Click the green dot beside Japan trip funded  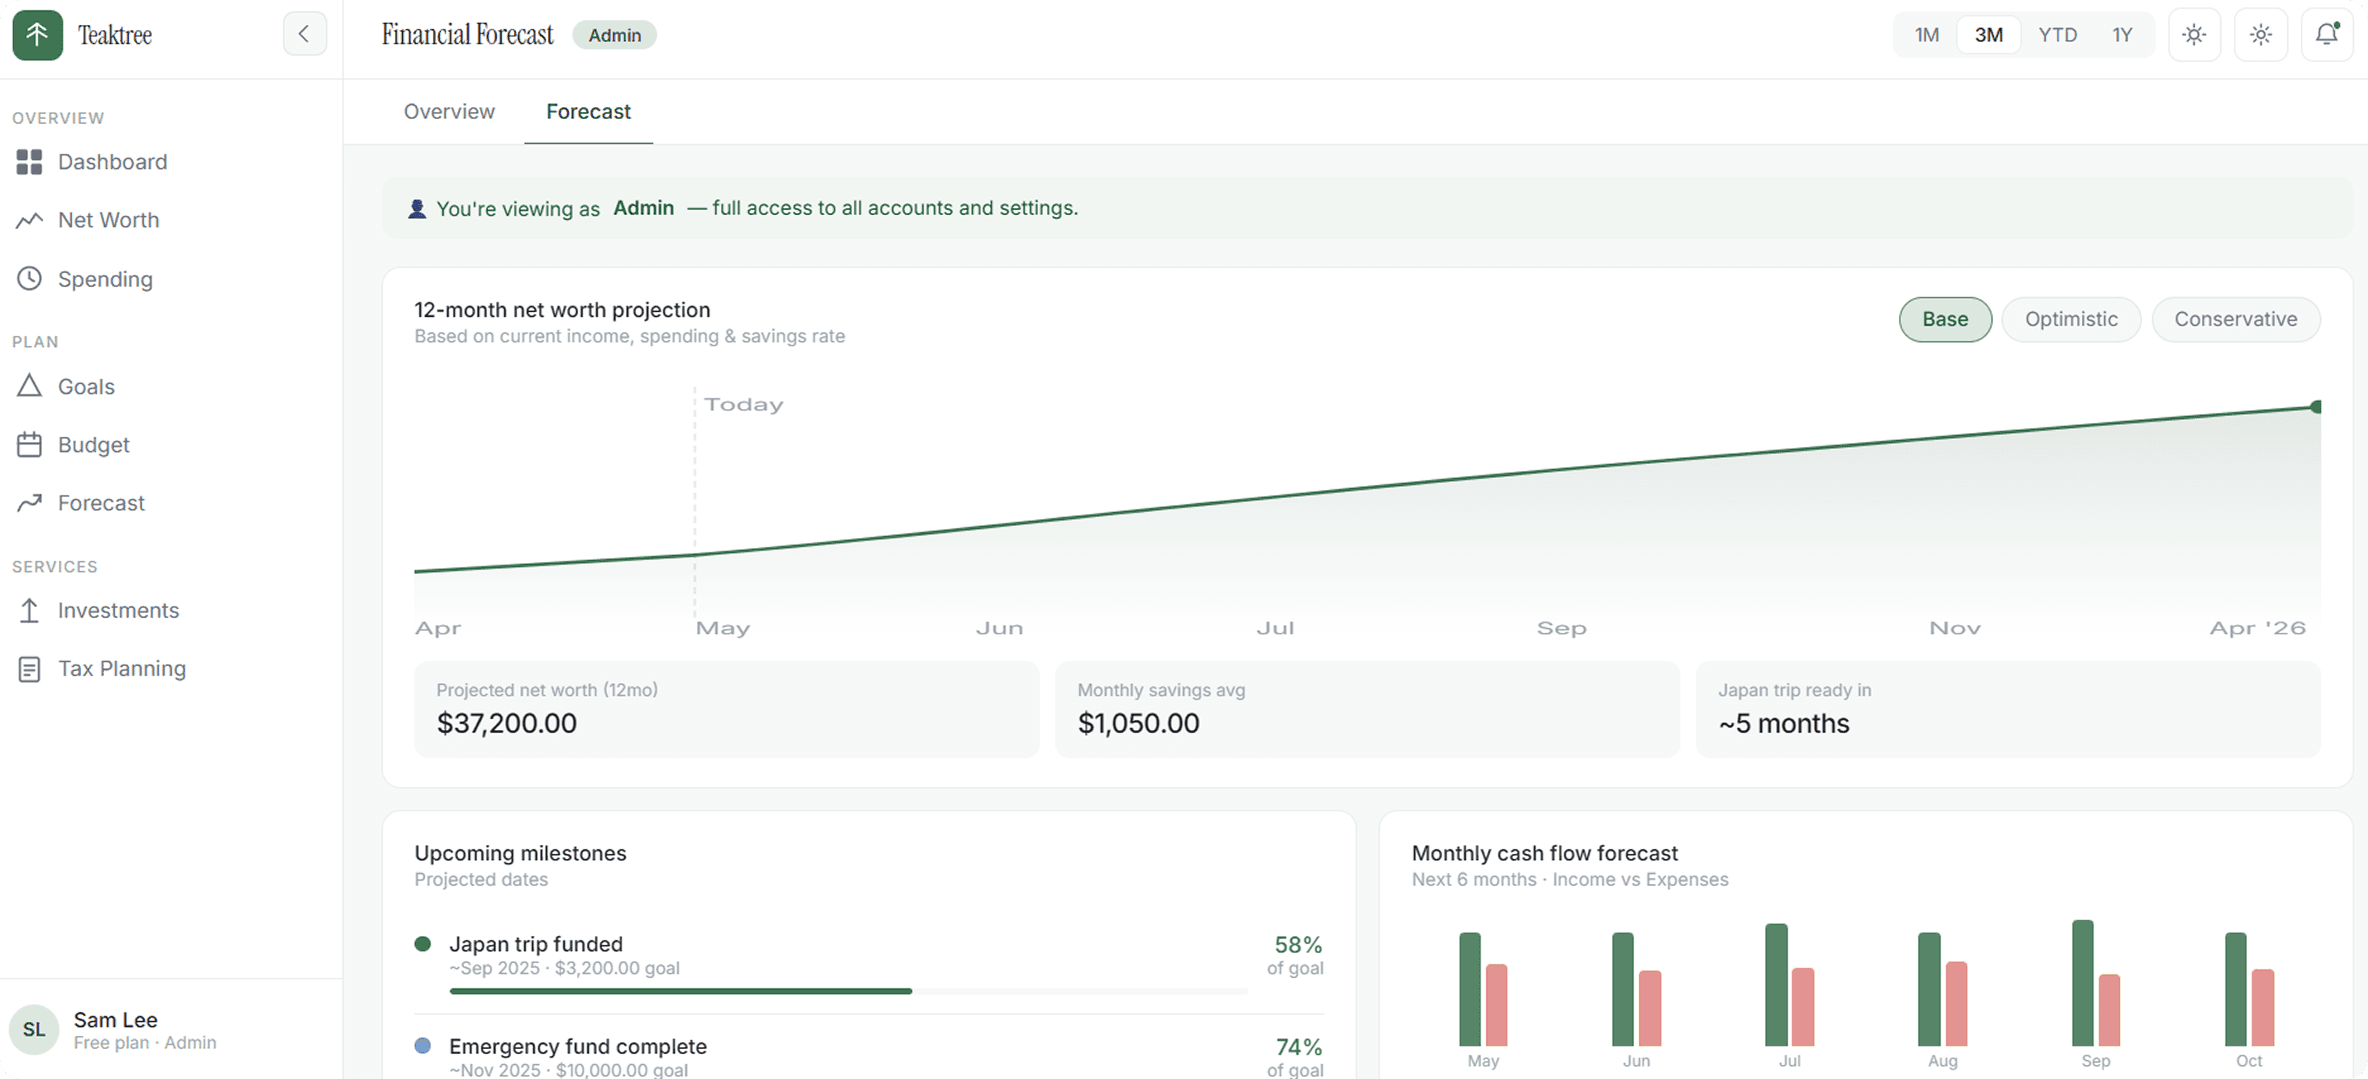423,944
